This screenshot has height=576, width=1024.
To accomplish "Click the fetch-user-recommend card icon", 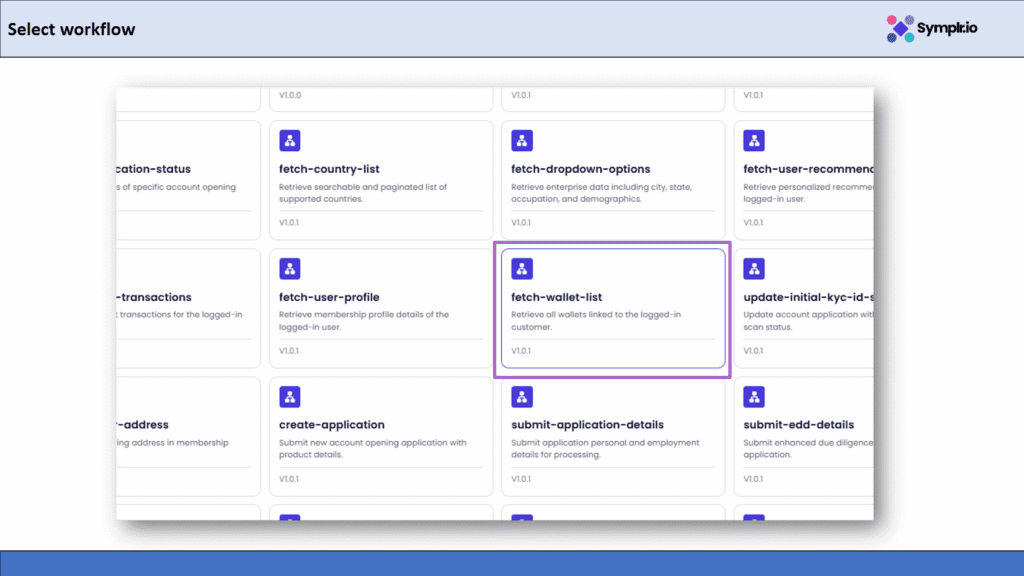I will pyautogui.click(x=754, y=141).
